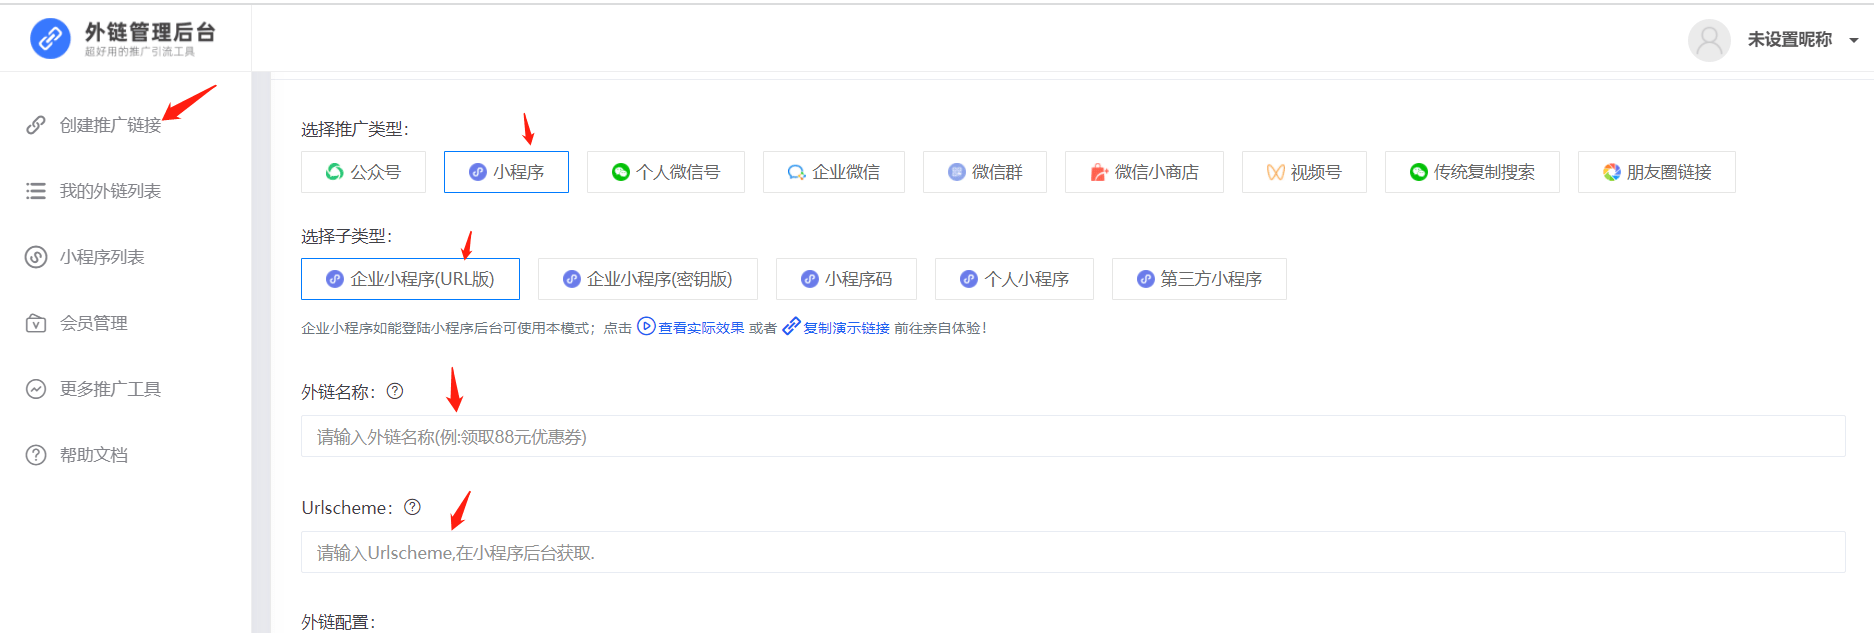Click the 传统复制搜索 green icon

(1419, 172)
